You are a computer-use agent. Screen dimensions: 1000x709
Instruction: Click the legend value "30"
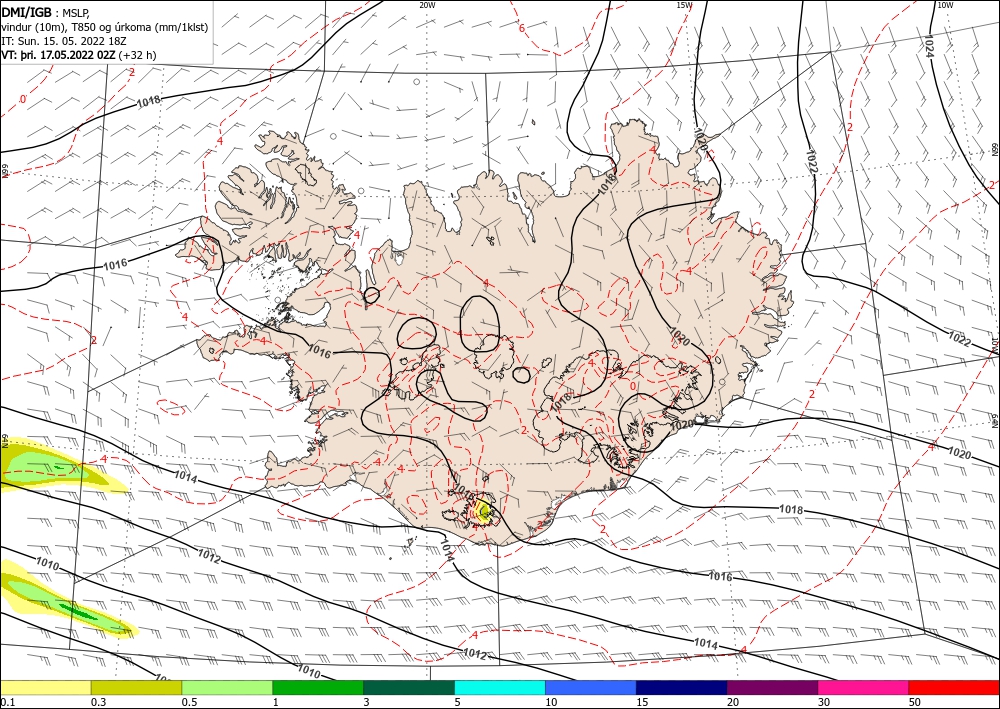coord(823,702)
